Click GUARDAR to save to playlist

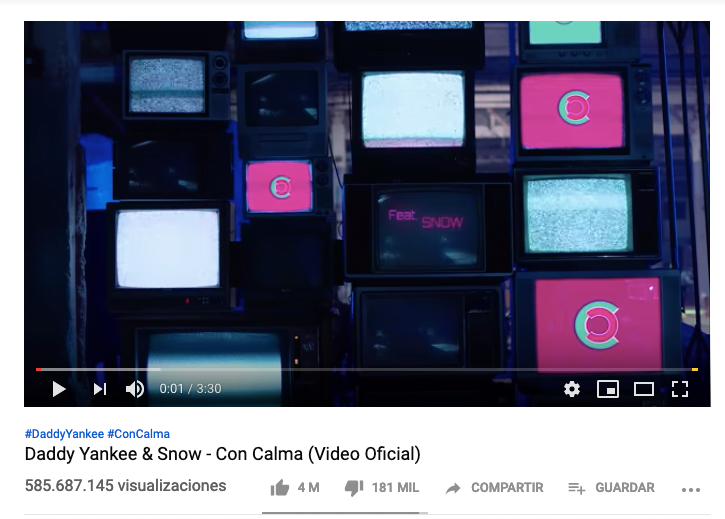click(611, 488)
